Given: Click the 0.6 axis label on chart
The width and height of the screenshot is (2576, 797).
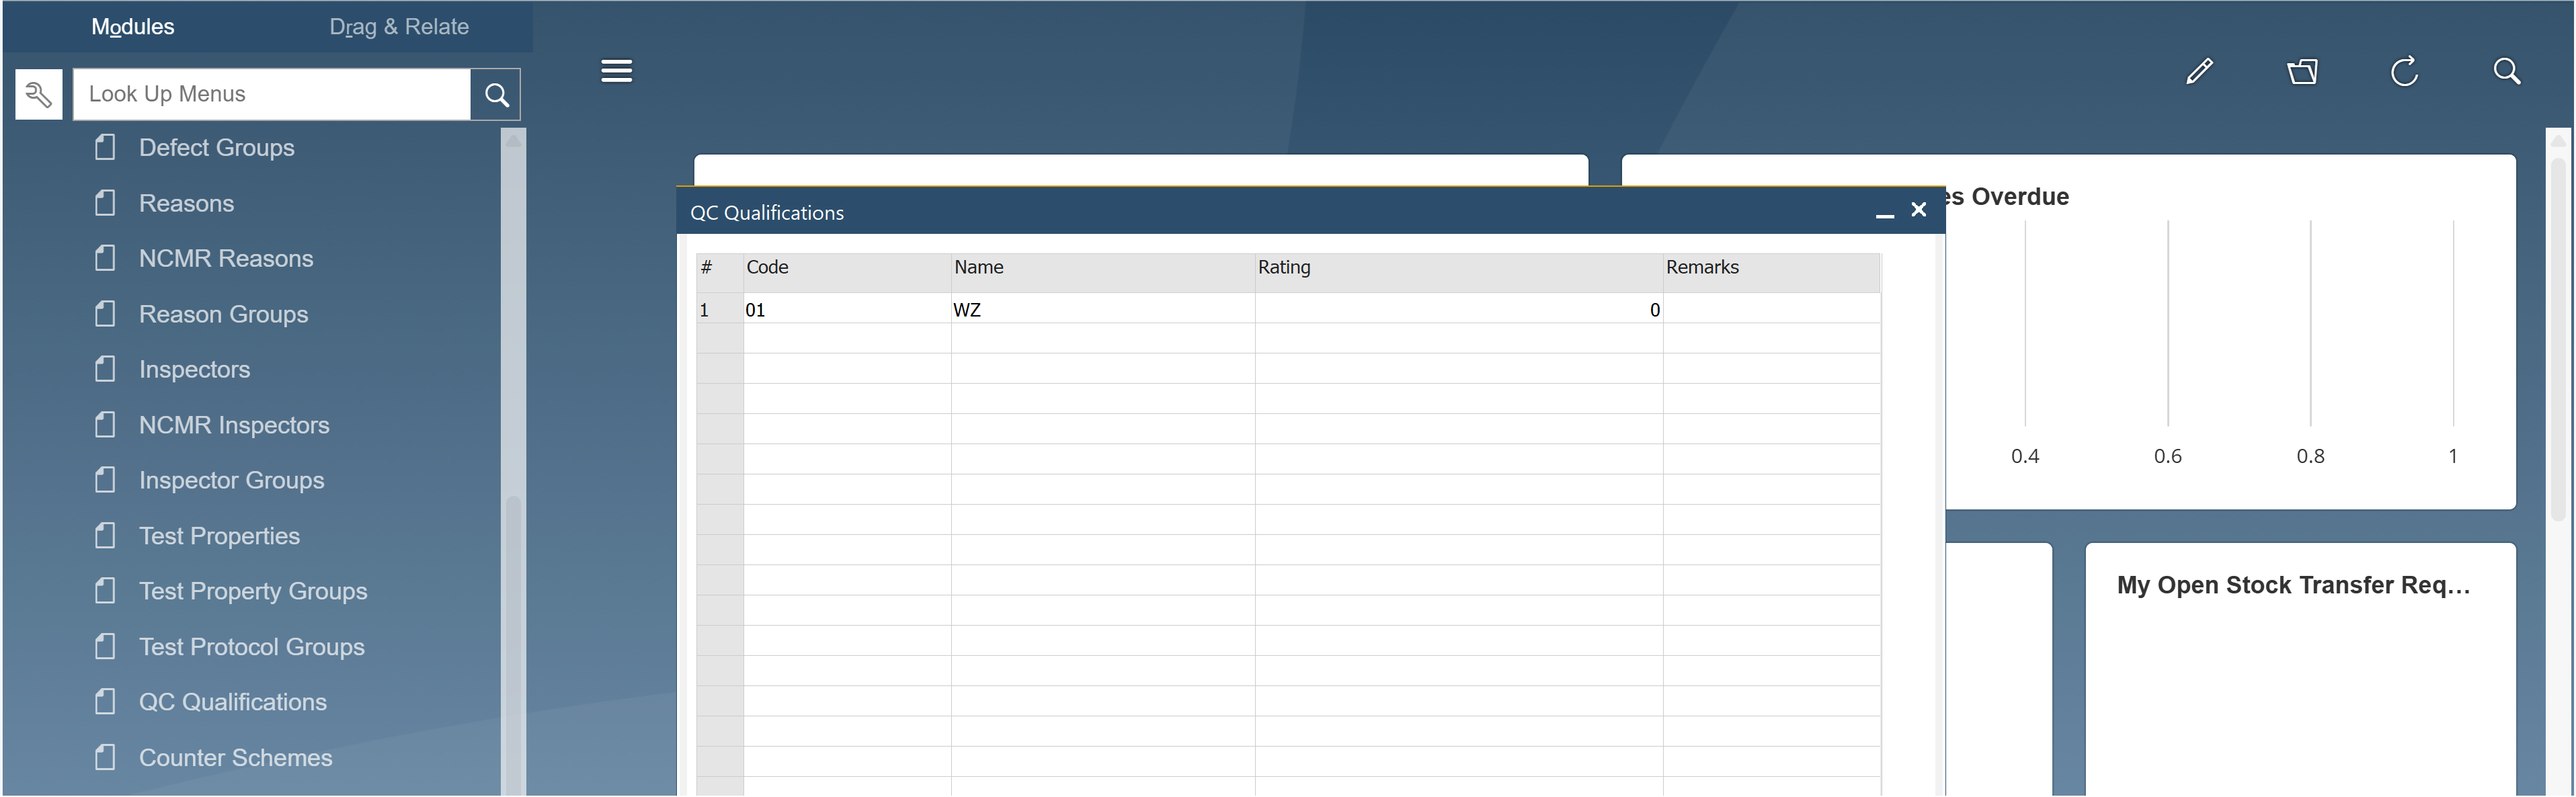Looking at the screenshot, I should click(x=2167, y=457).
